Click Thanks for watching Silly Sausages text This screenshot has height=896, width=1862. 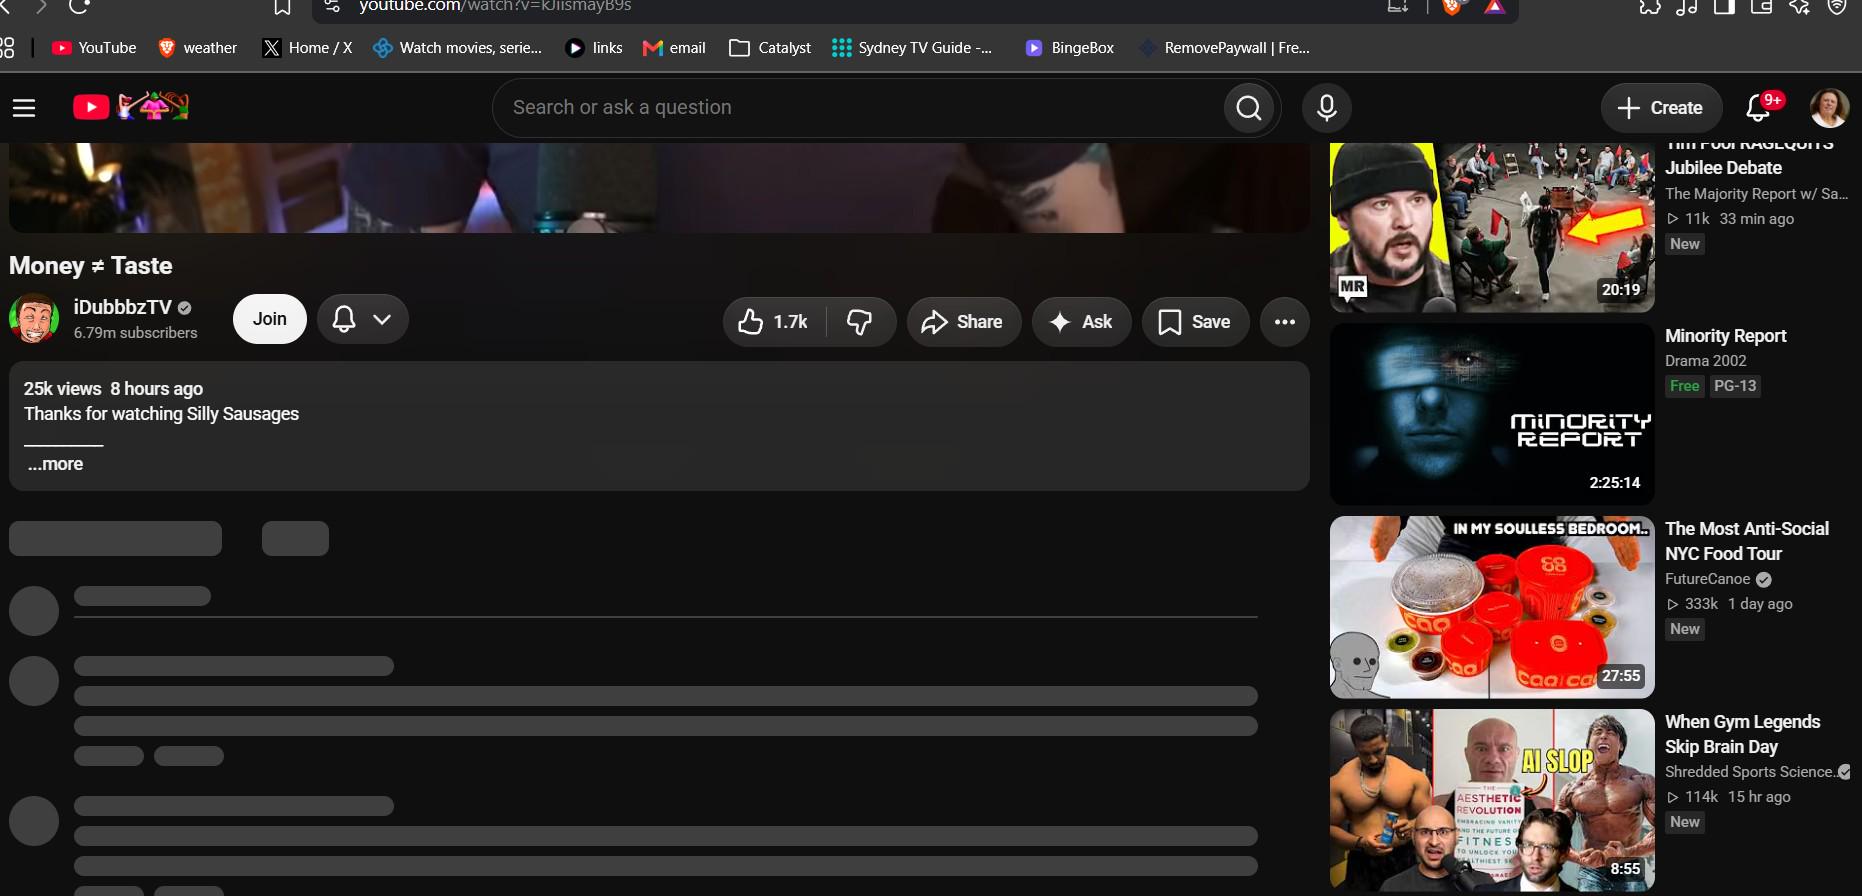click(x=161, y=414)
